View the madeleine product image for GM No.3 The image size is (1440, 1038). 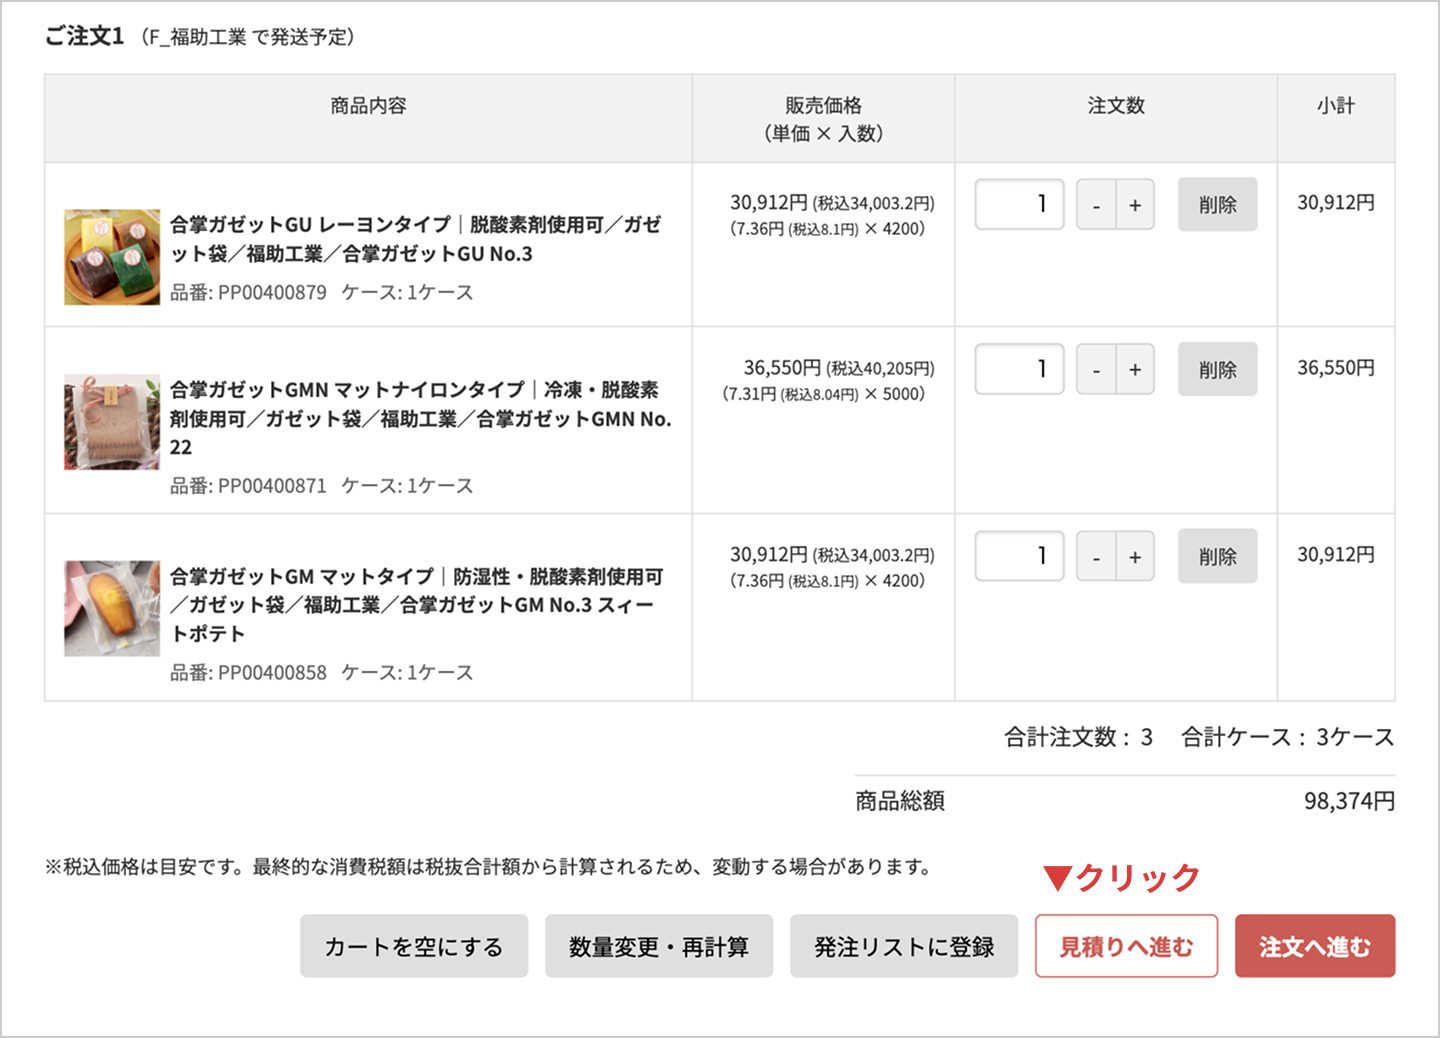pos(112,608)
